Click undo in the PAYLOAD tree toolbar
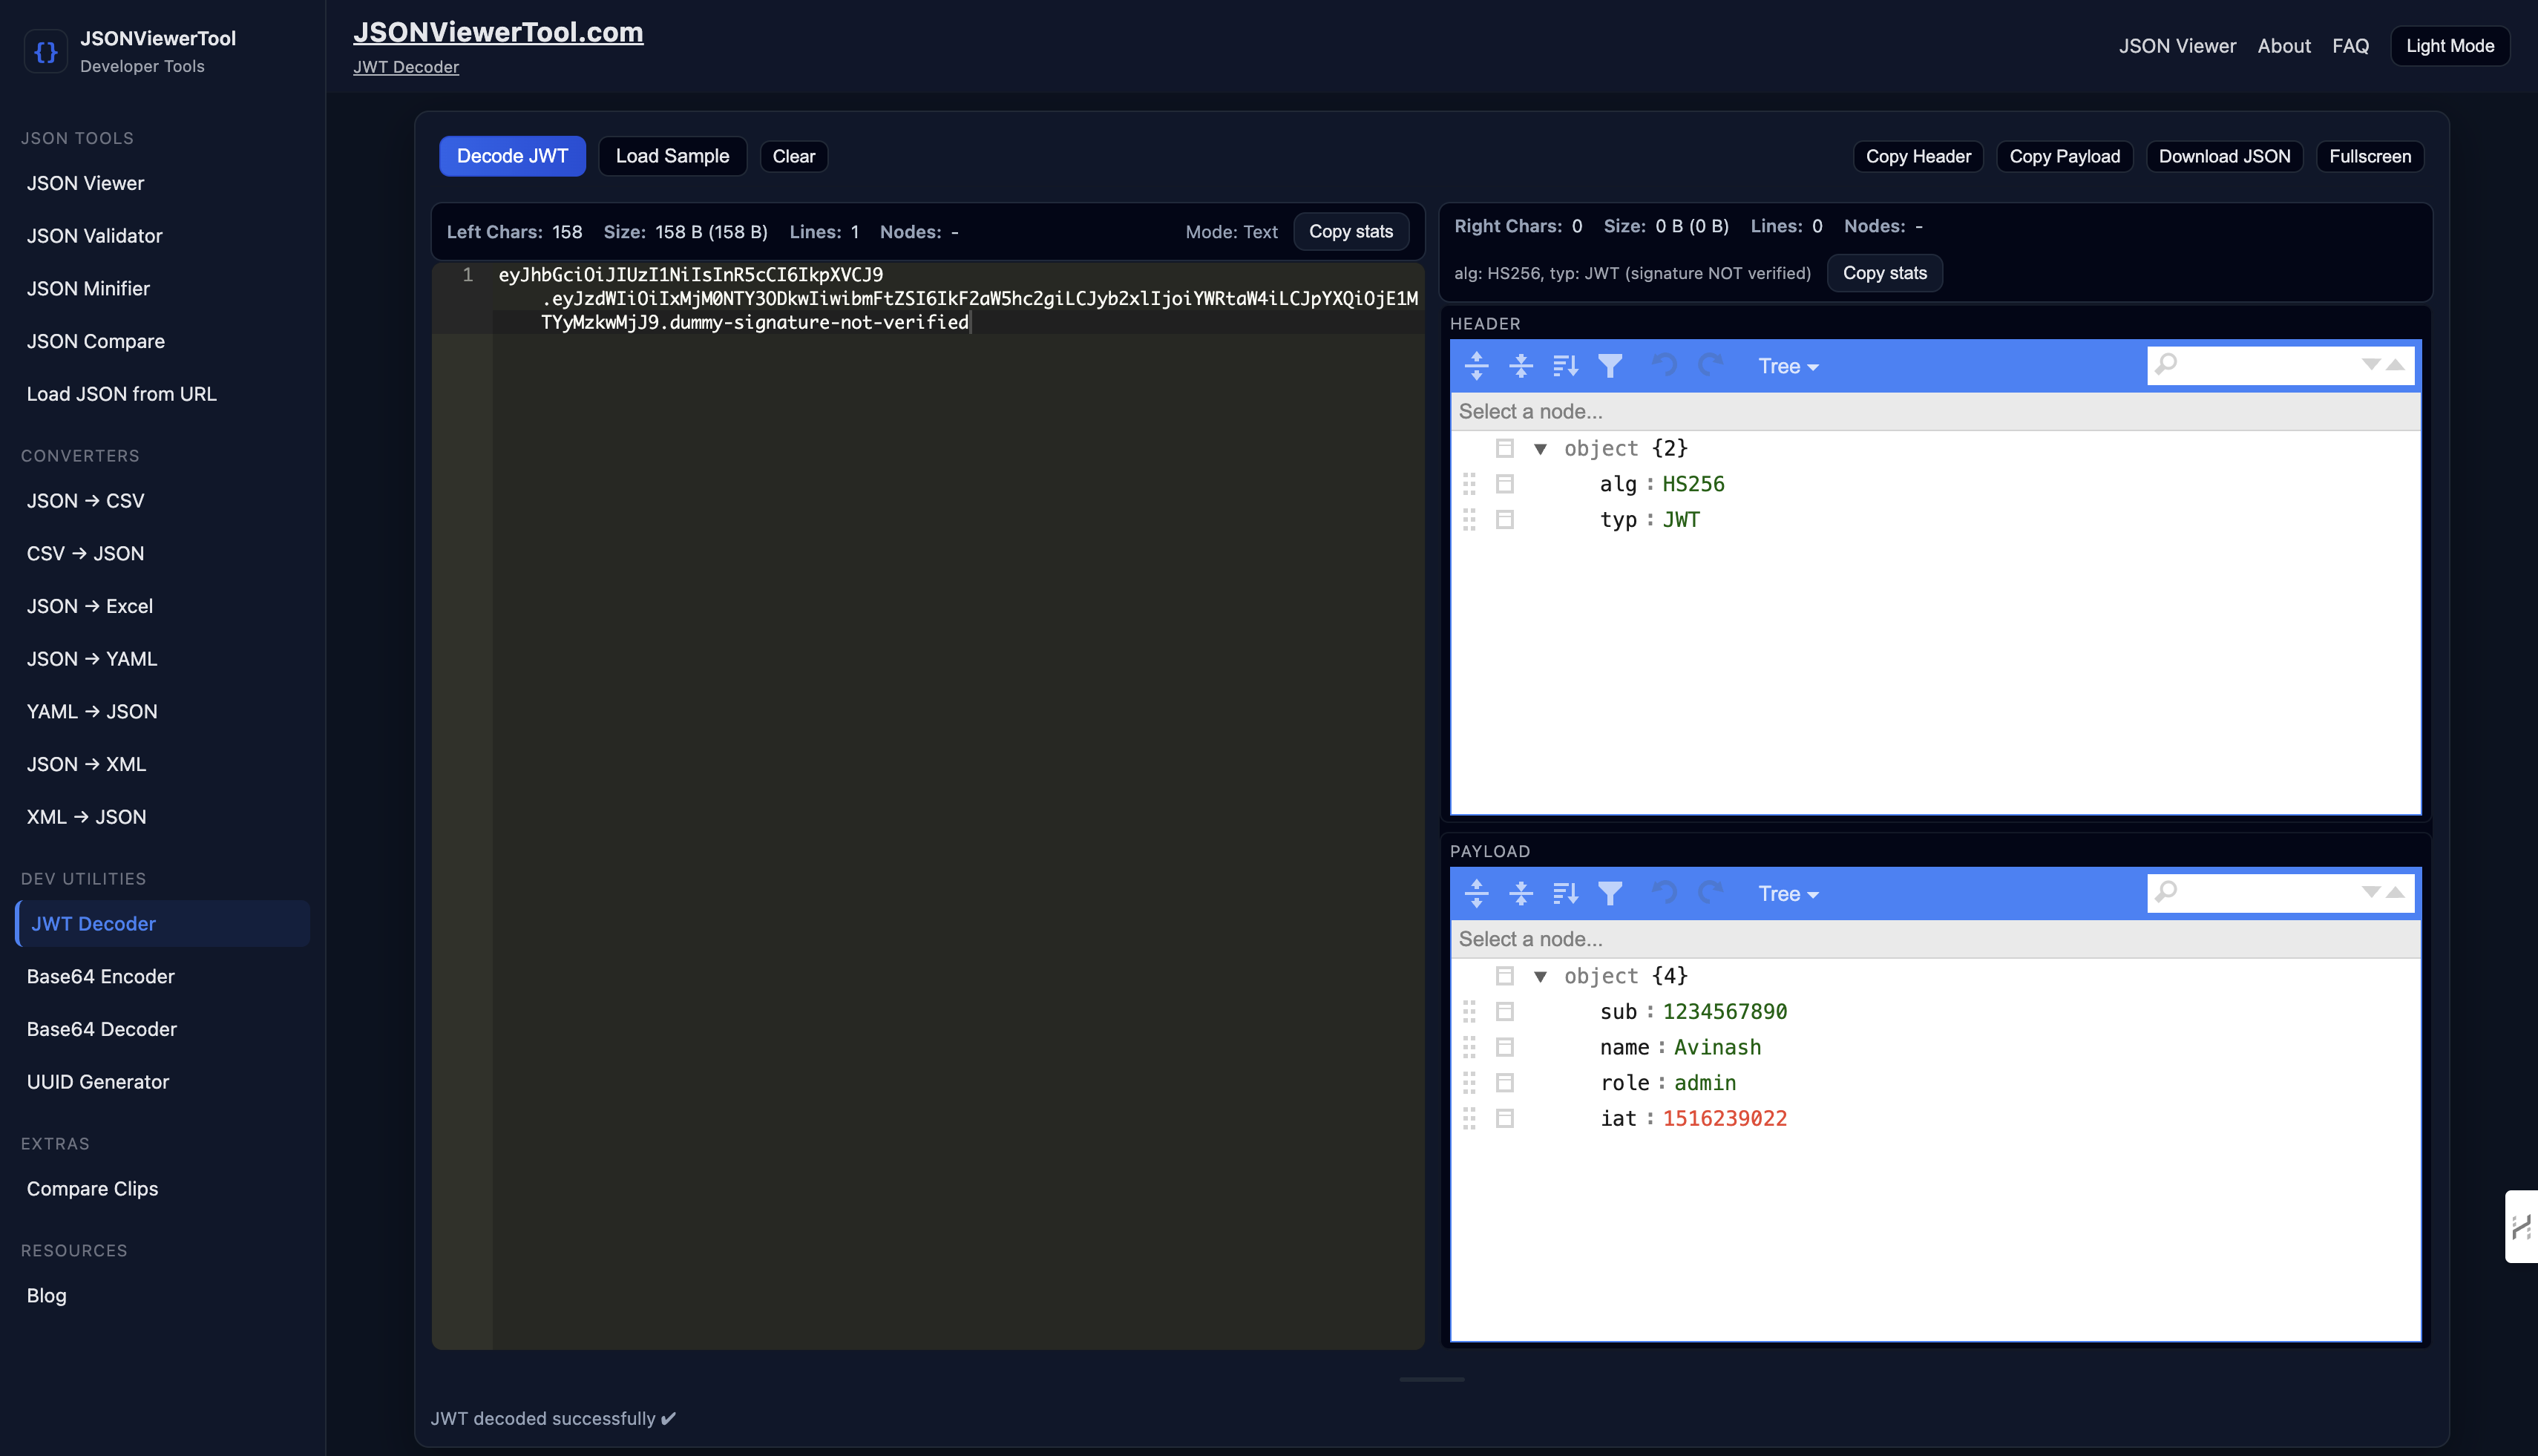This screenshot has width=2538, height=1456. tap(1665, 893)
